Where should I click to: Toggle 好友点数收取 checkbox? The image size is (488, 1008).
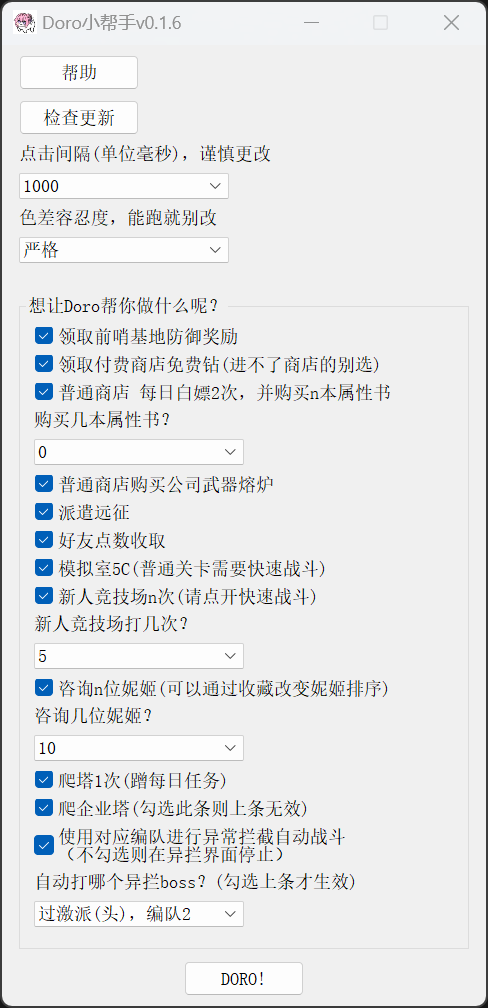[44, 540]
